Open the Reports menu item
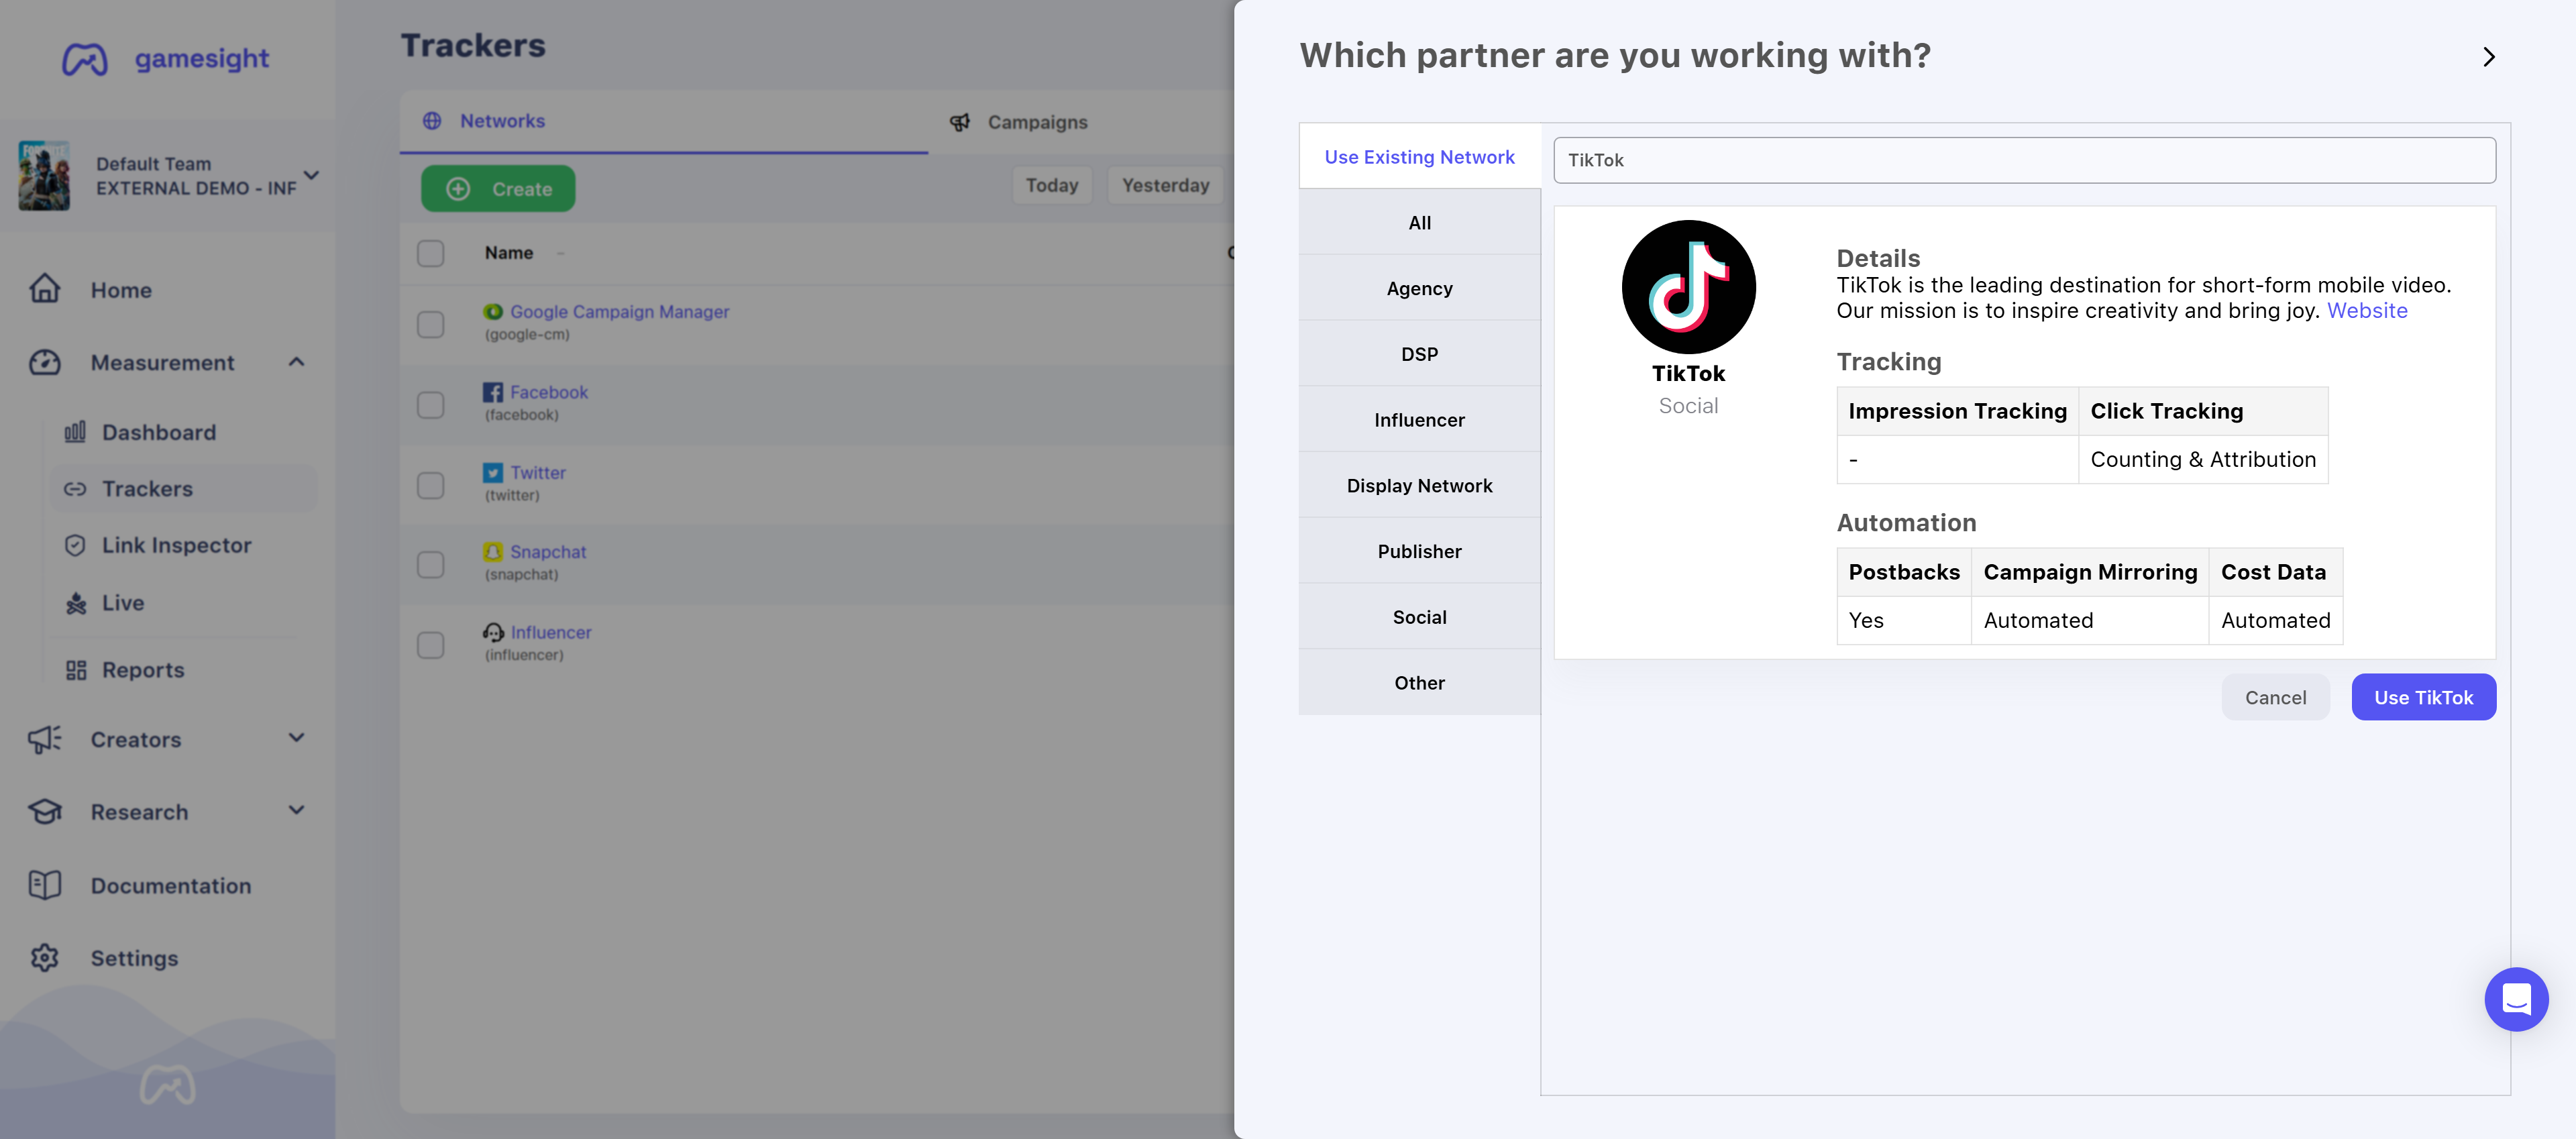Image resolution: width=2576 pixels, height=1139 pixels. 143,670
